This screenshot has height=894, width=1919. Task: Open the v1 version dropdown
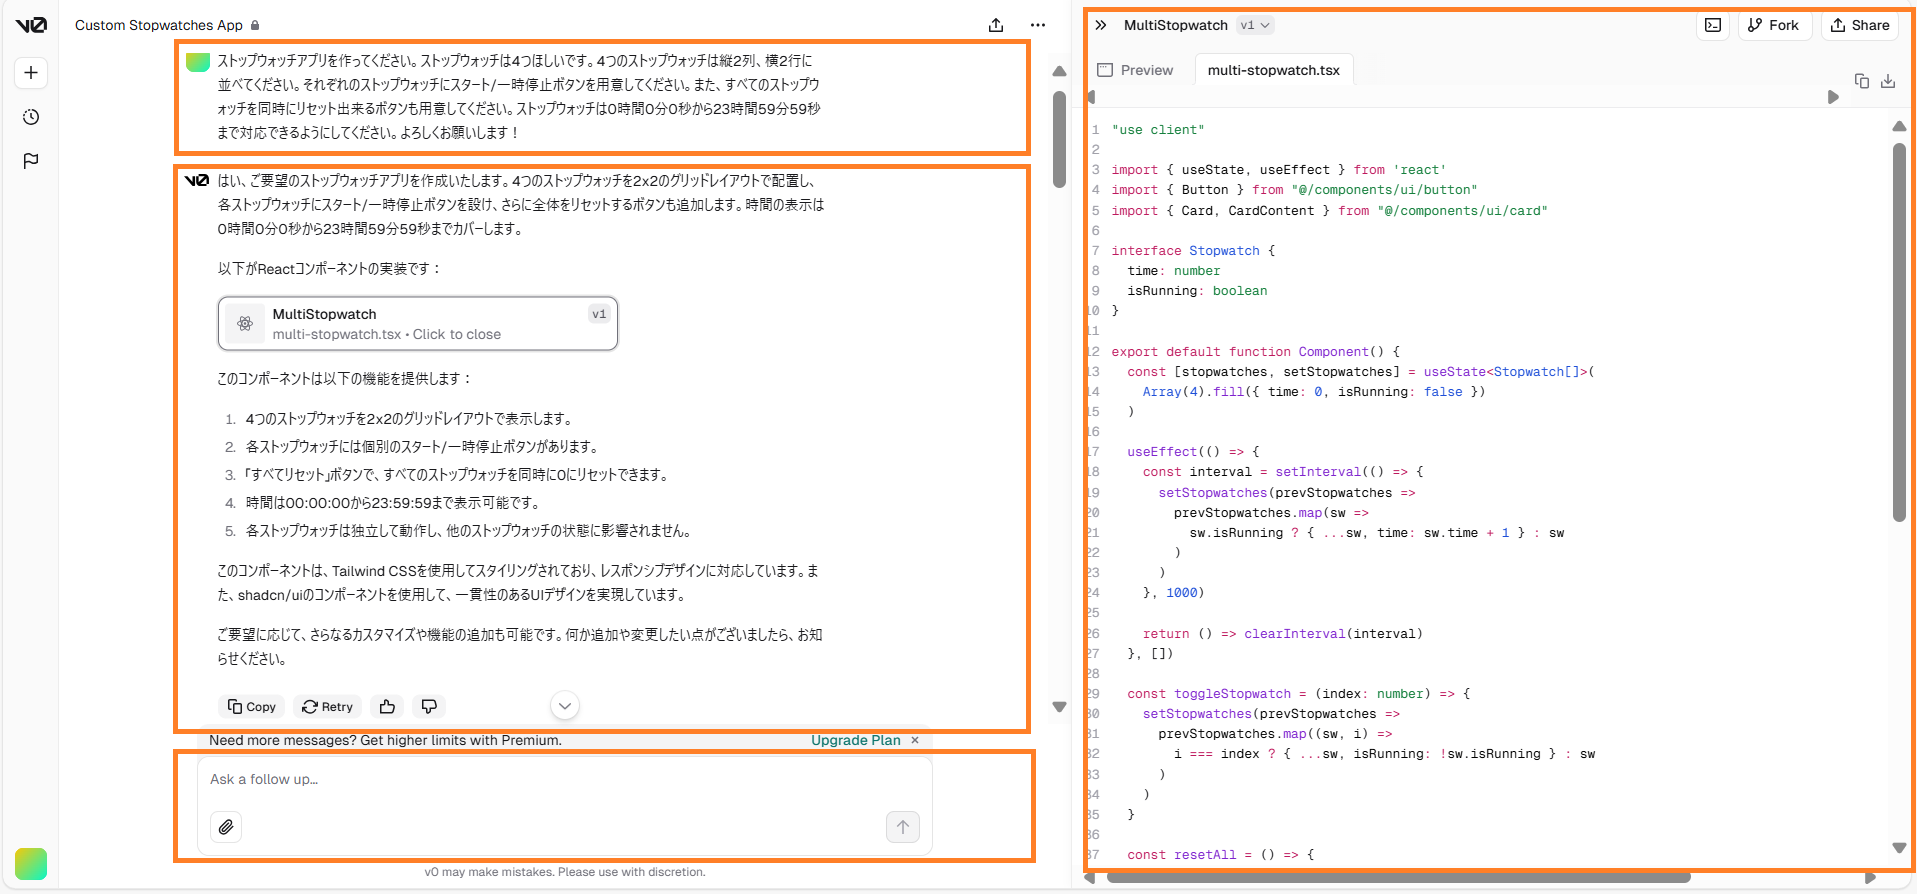[x=1255, y=25]
